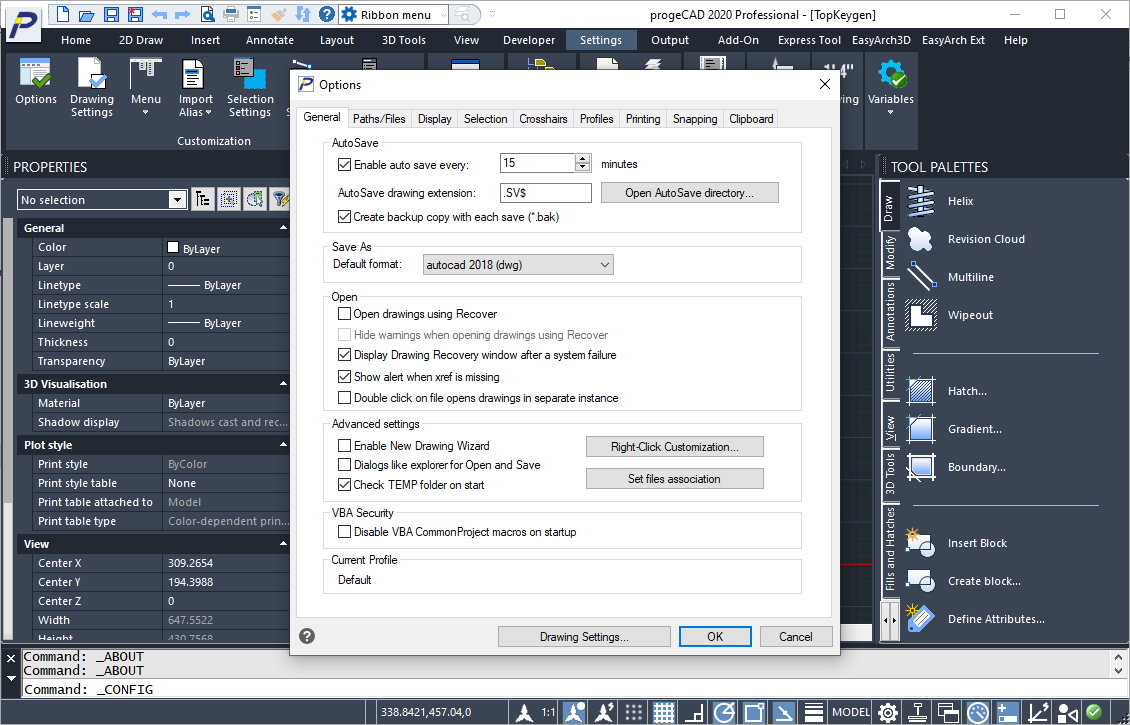Open Default format dropdown

tap(518, 264)
